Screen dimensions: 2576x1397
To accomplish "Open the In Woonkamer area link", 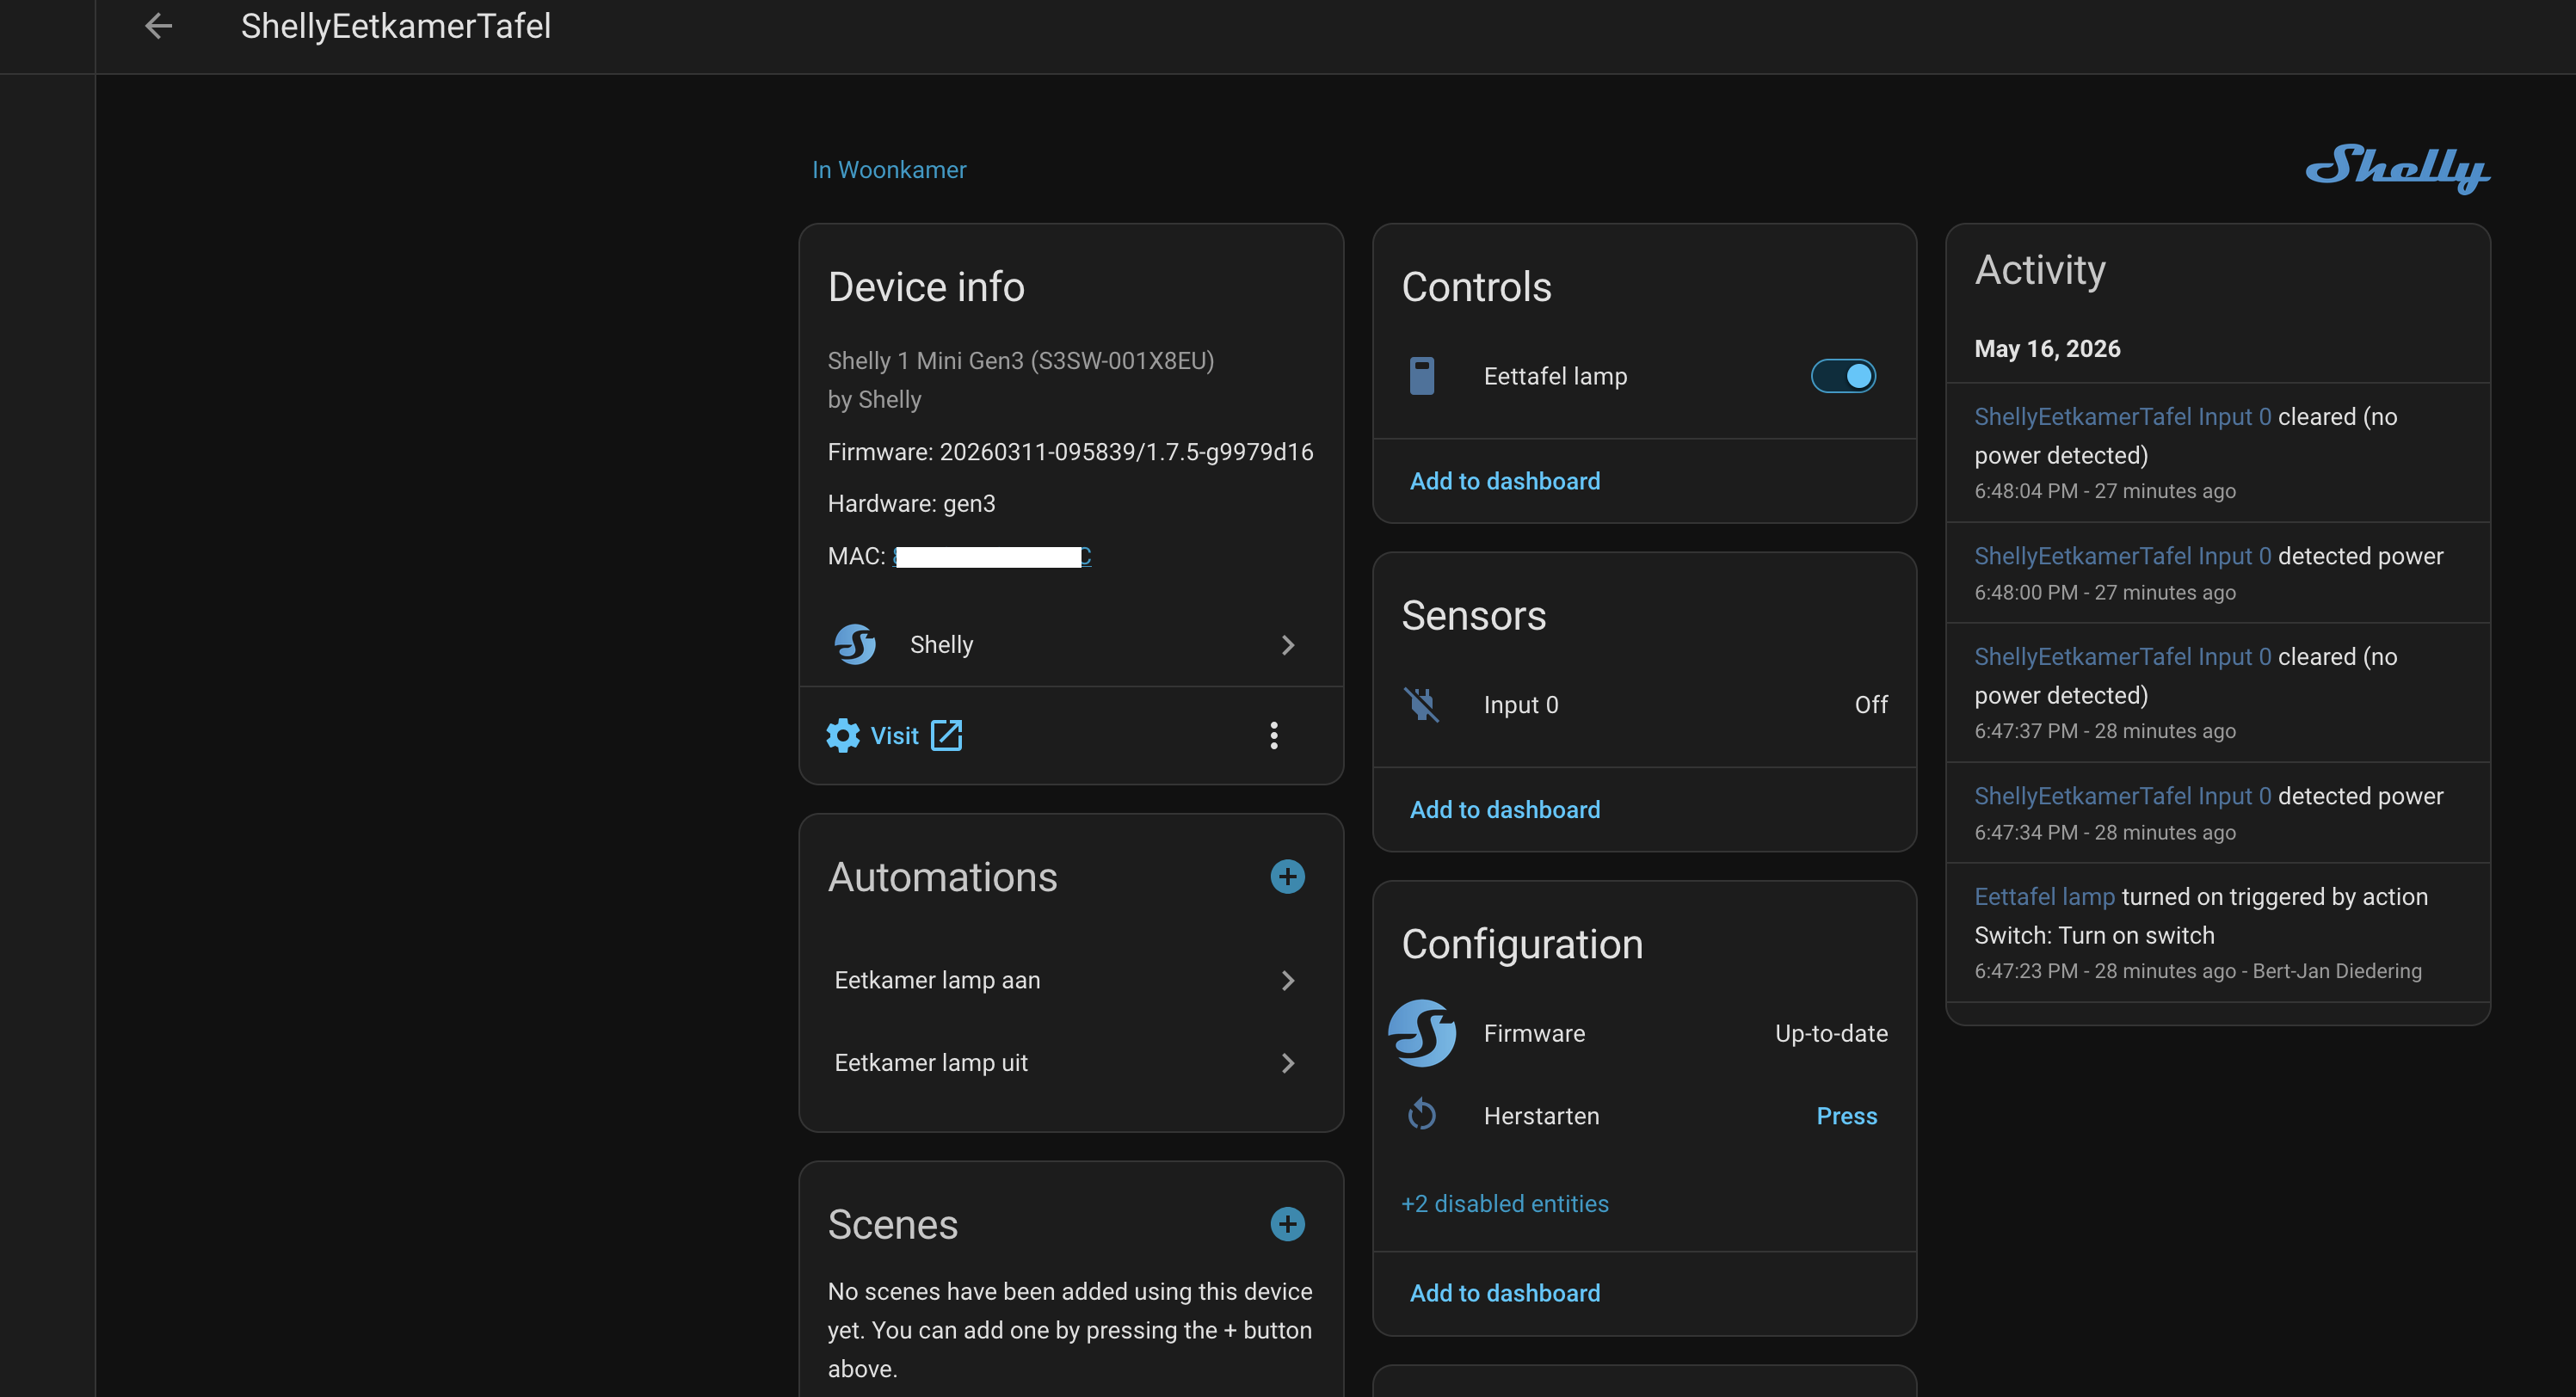I will point(888,170).
